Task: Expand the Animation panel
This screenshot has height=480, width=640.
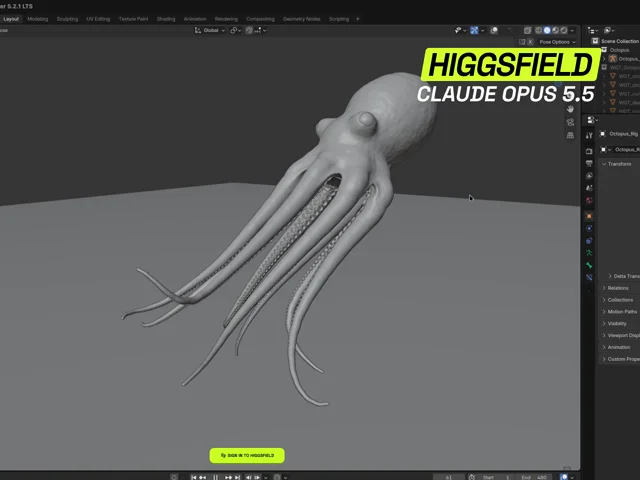Action: point(604,347)
